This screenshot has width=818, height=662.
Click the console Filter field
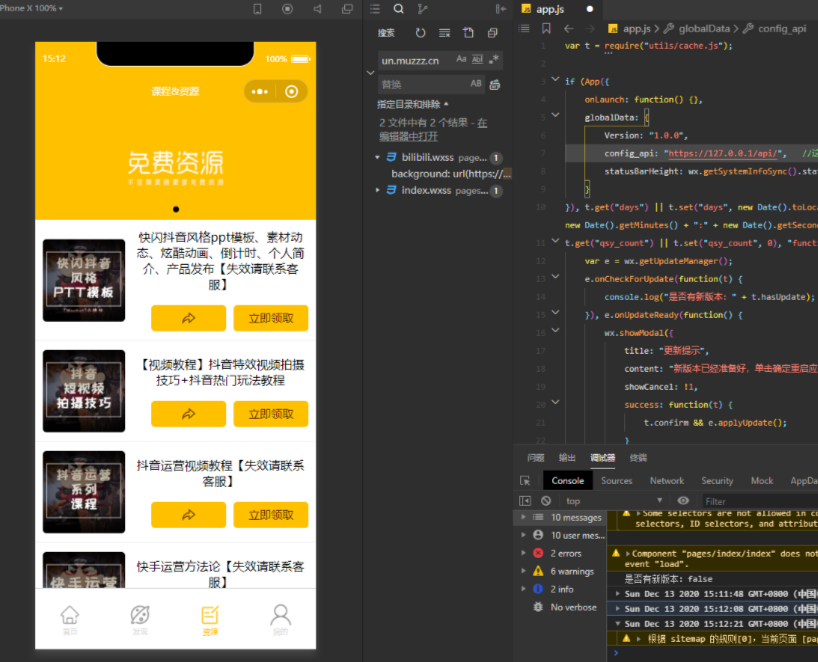point(760,501)
